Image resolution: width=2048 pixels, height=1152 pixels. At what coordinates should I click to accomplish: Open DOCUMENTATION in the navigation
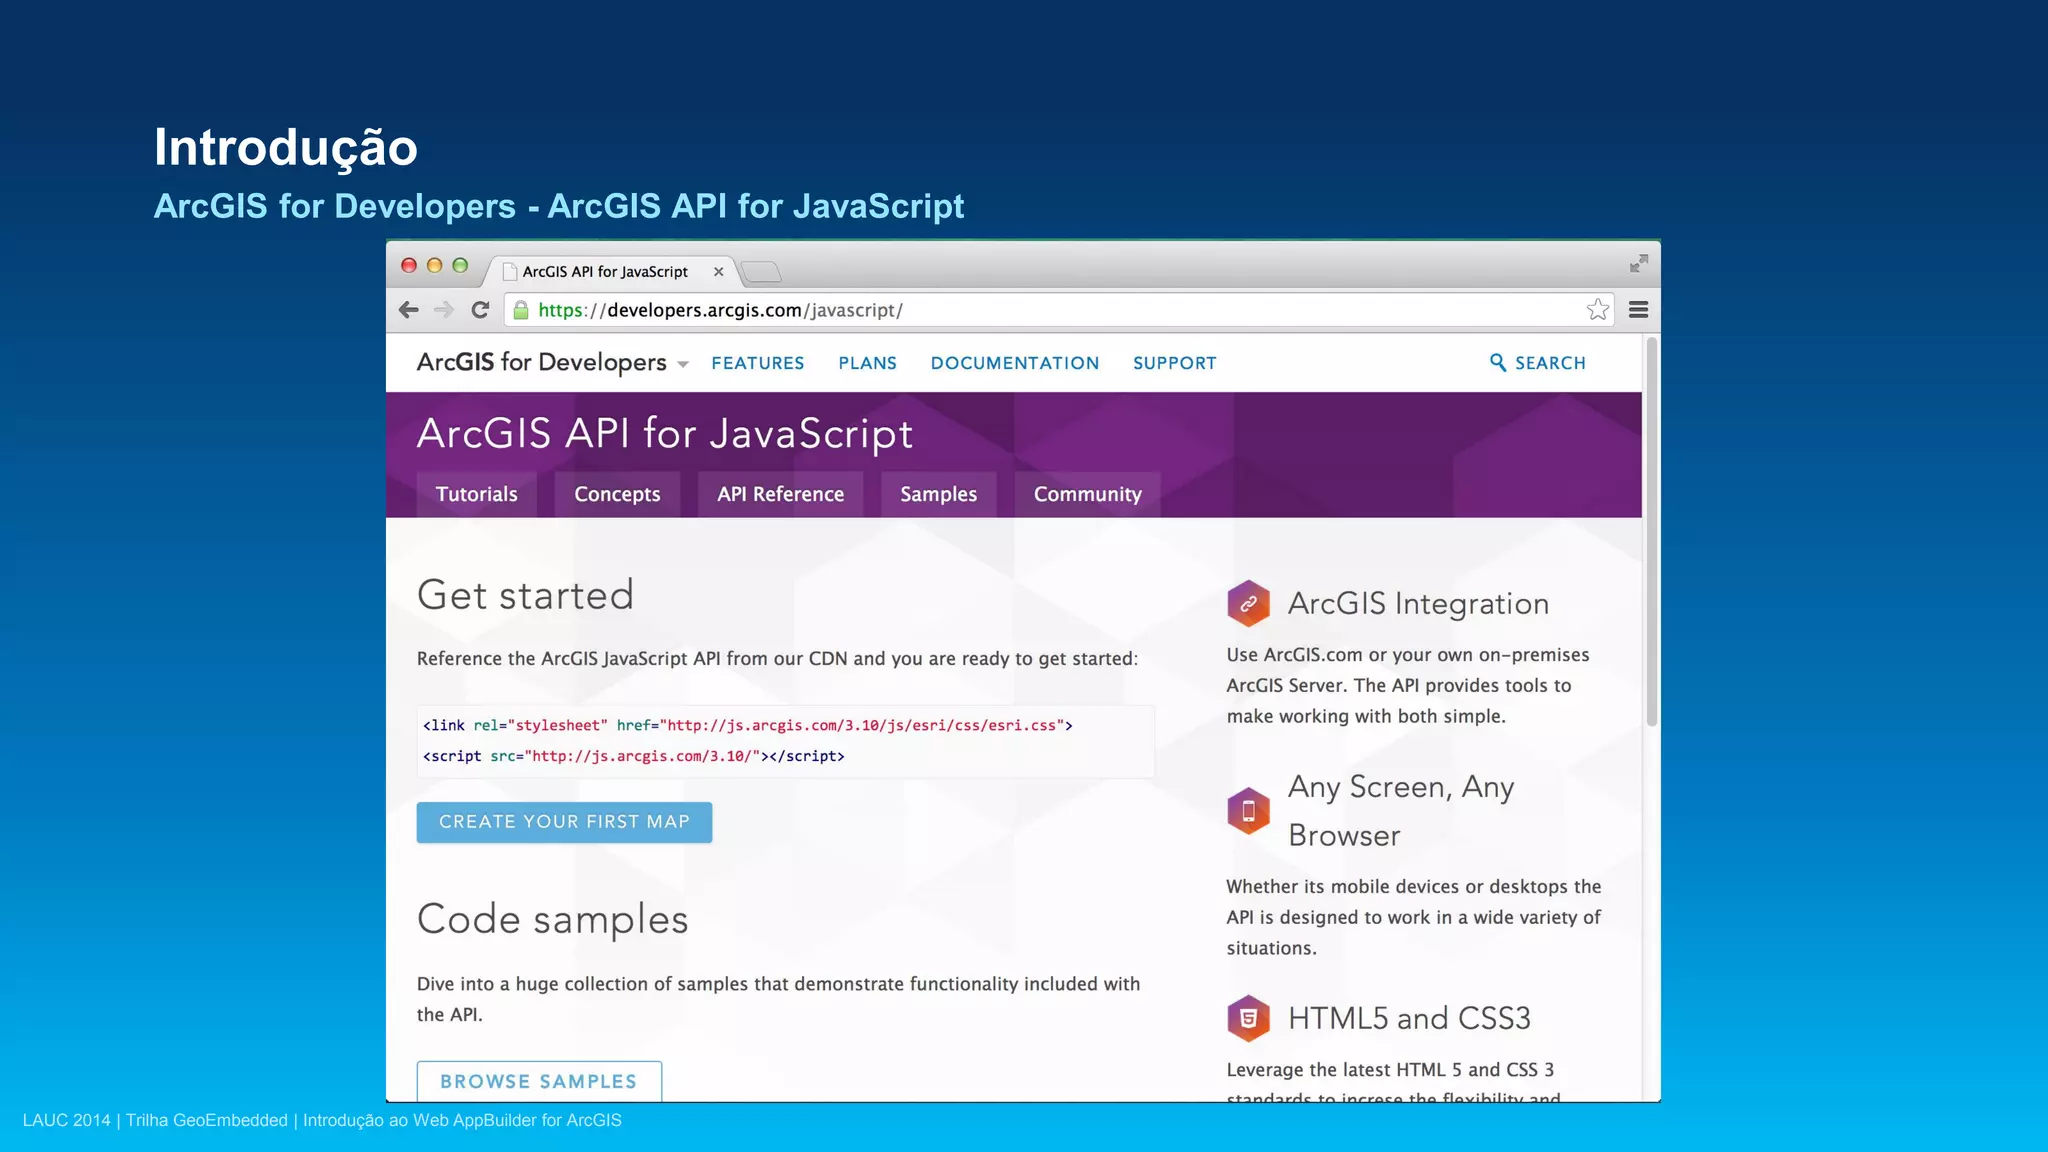(x=1015, y=363)
